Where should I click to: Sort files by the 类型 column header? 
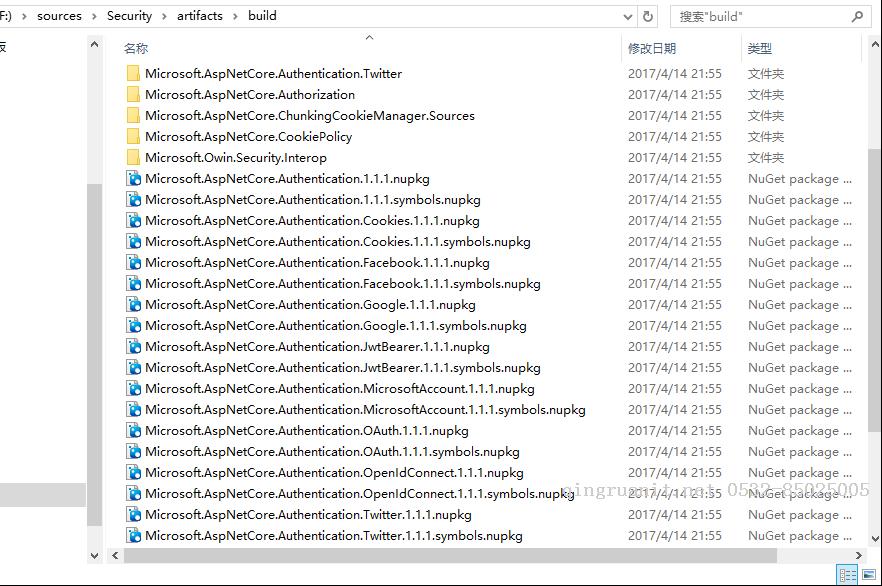760,49
